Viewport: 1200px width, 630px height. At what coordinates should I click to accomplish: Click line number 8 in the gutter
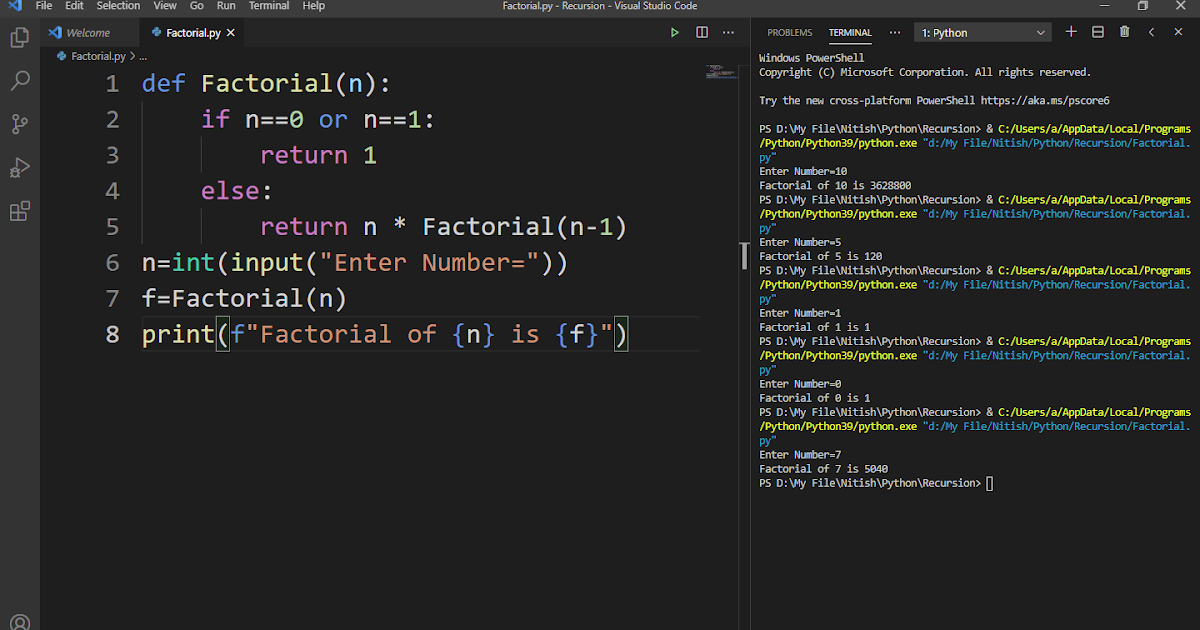(112, 333)
